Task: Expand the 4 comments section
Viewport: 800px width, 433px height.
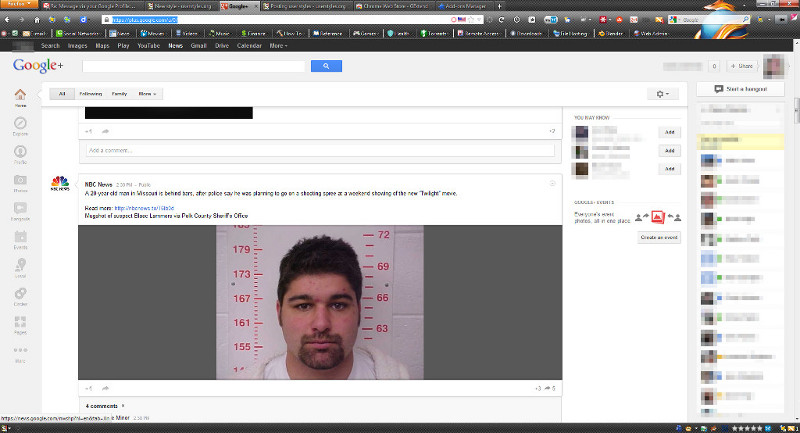Action: (x=105, y=406)
